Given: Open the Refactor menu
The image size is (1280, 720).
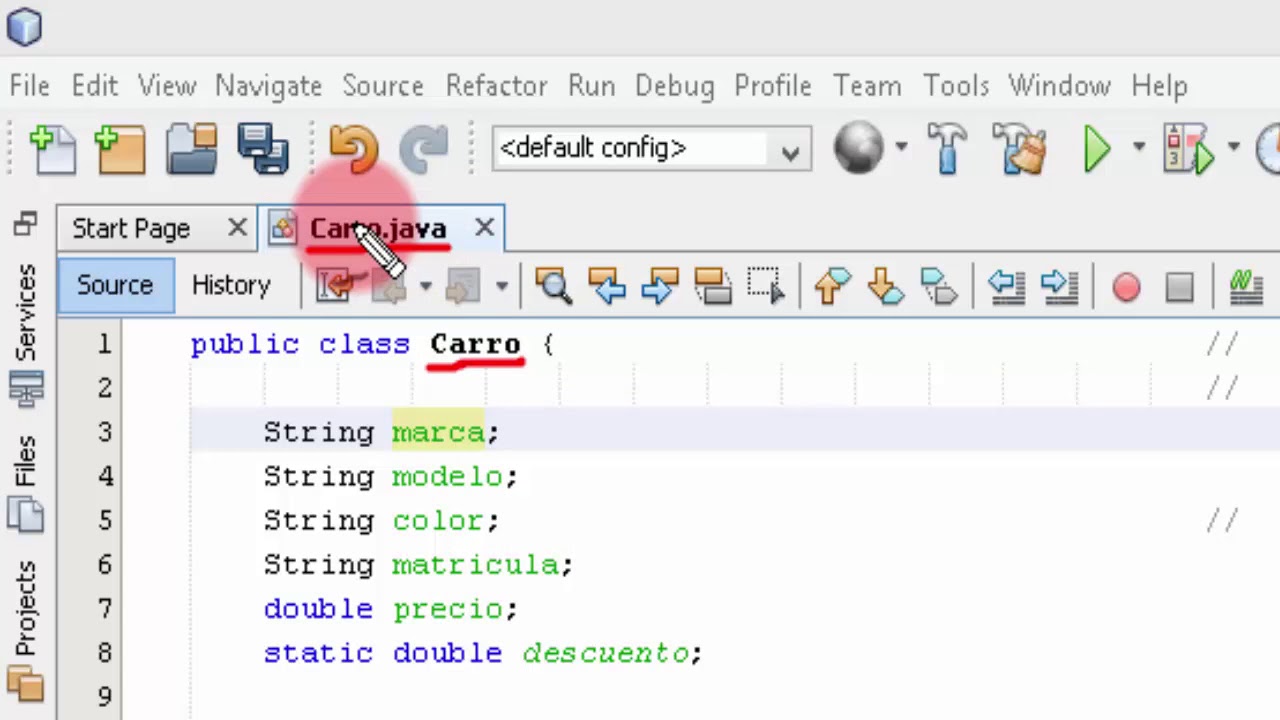Looking at the screenshot, I should [496, 86].
